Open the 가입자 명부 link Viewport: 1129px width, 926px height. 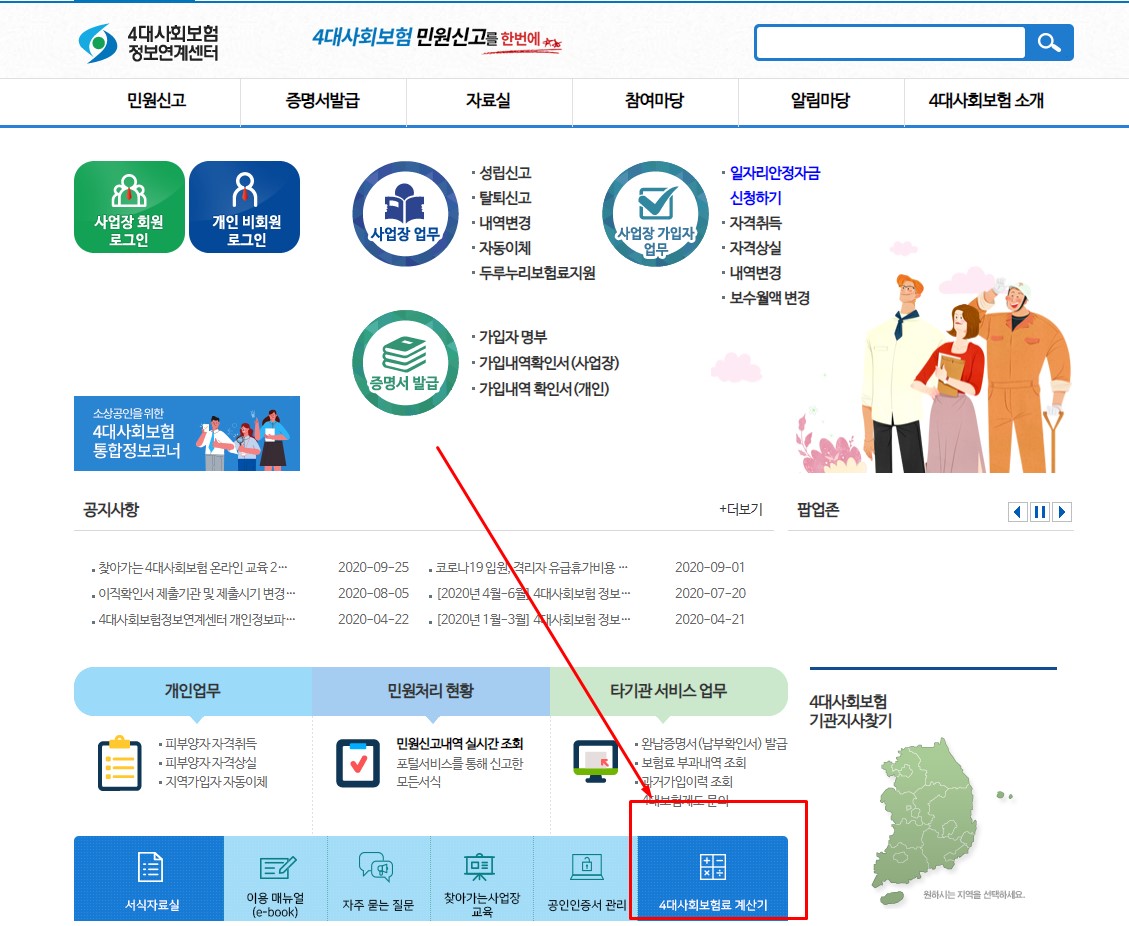pyautogui.click(x=513, y=337)
